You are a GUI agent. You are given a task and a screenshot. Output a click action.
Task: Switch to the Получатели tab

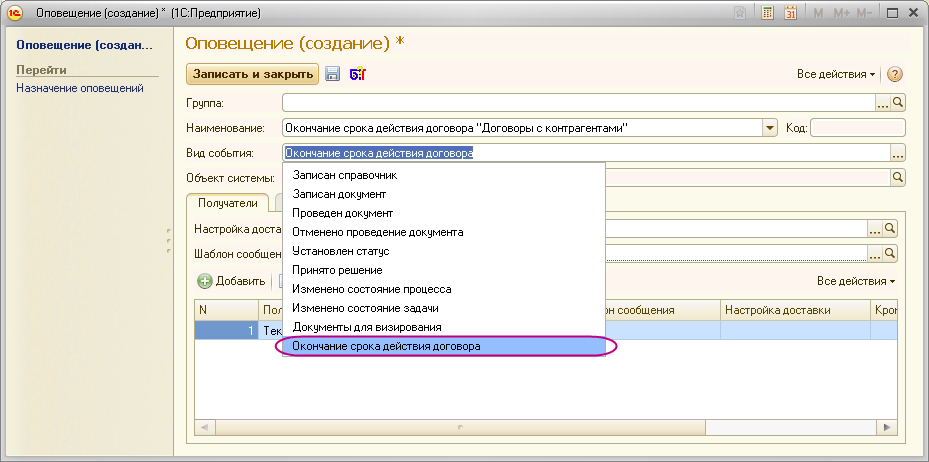point(228,203)
